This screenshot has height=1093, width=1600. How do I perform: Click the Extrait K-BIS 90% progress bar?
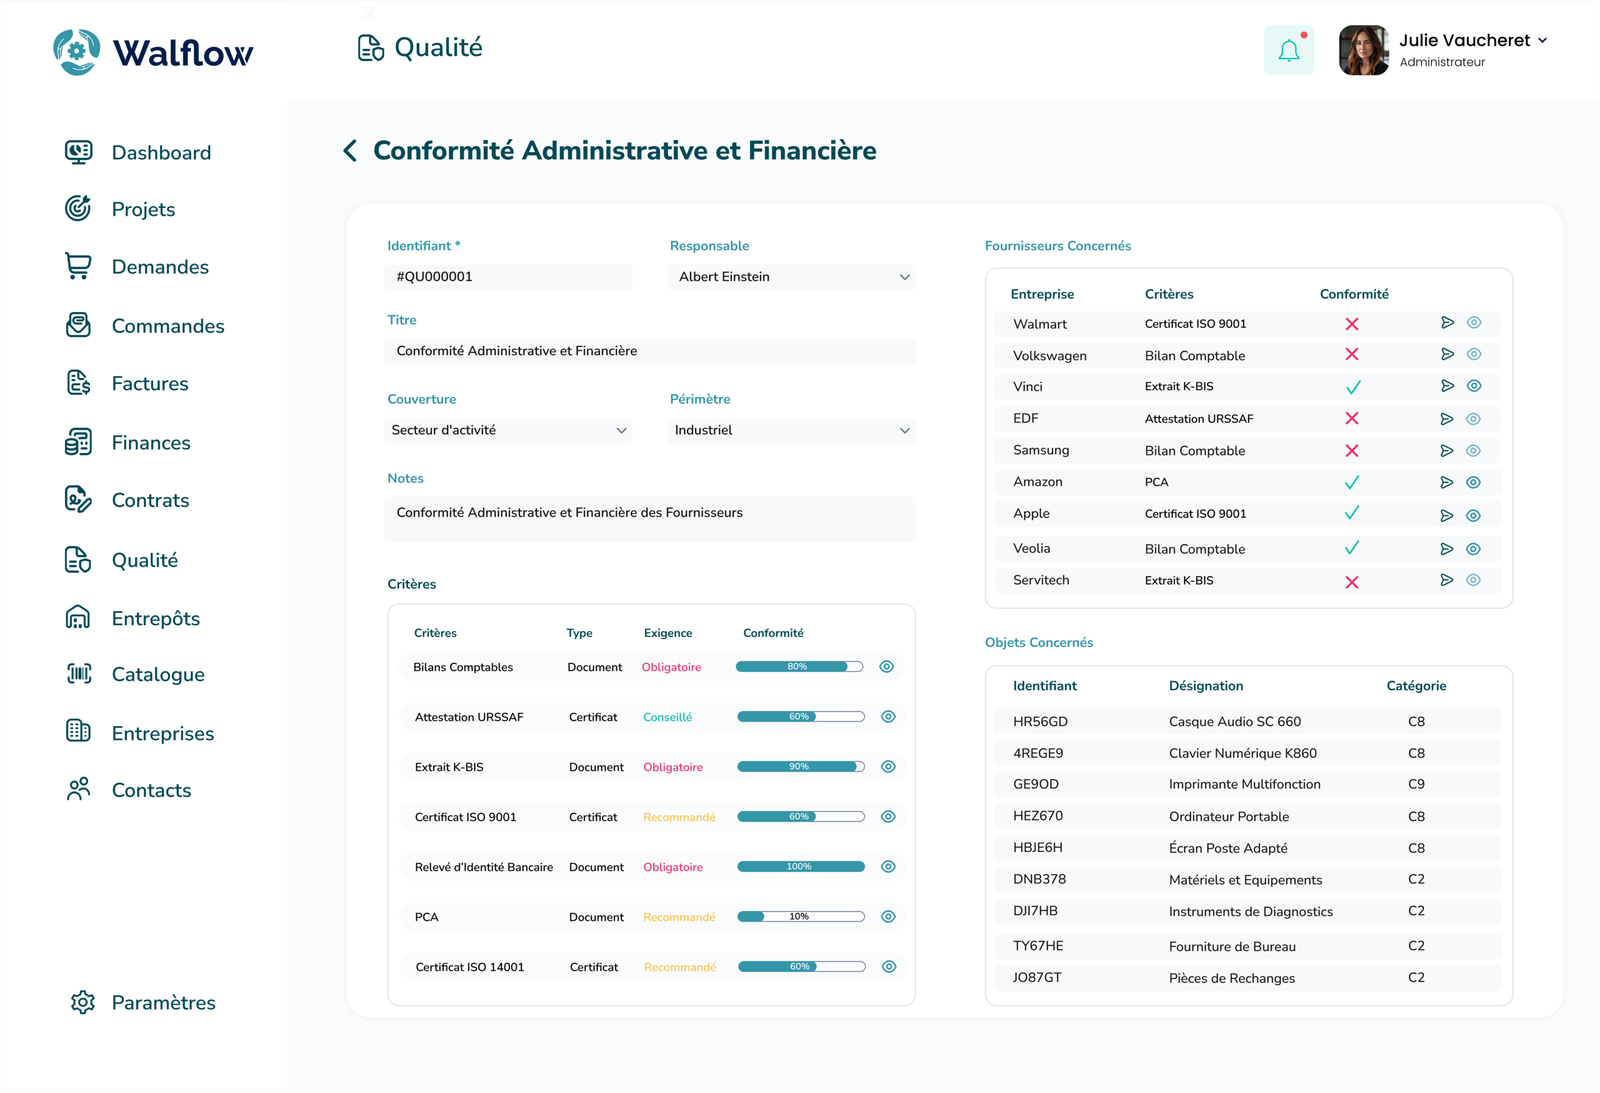(x=800, y=767)
